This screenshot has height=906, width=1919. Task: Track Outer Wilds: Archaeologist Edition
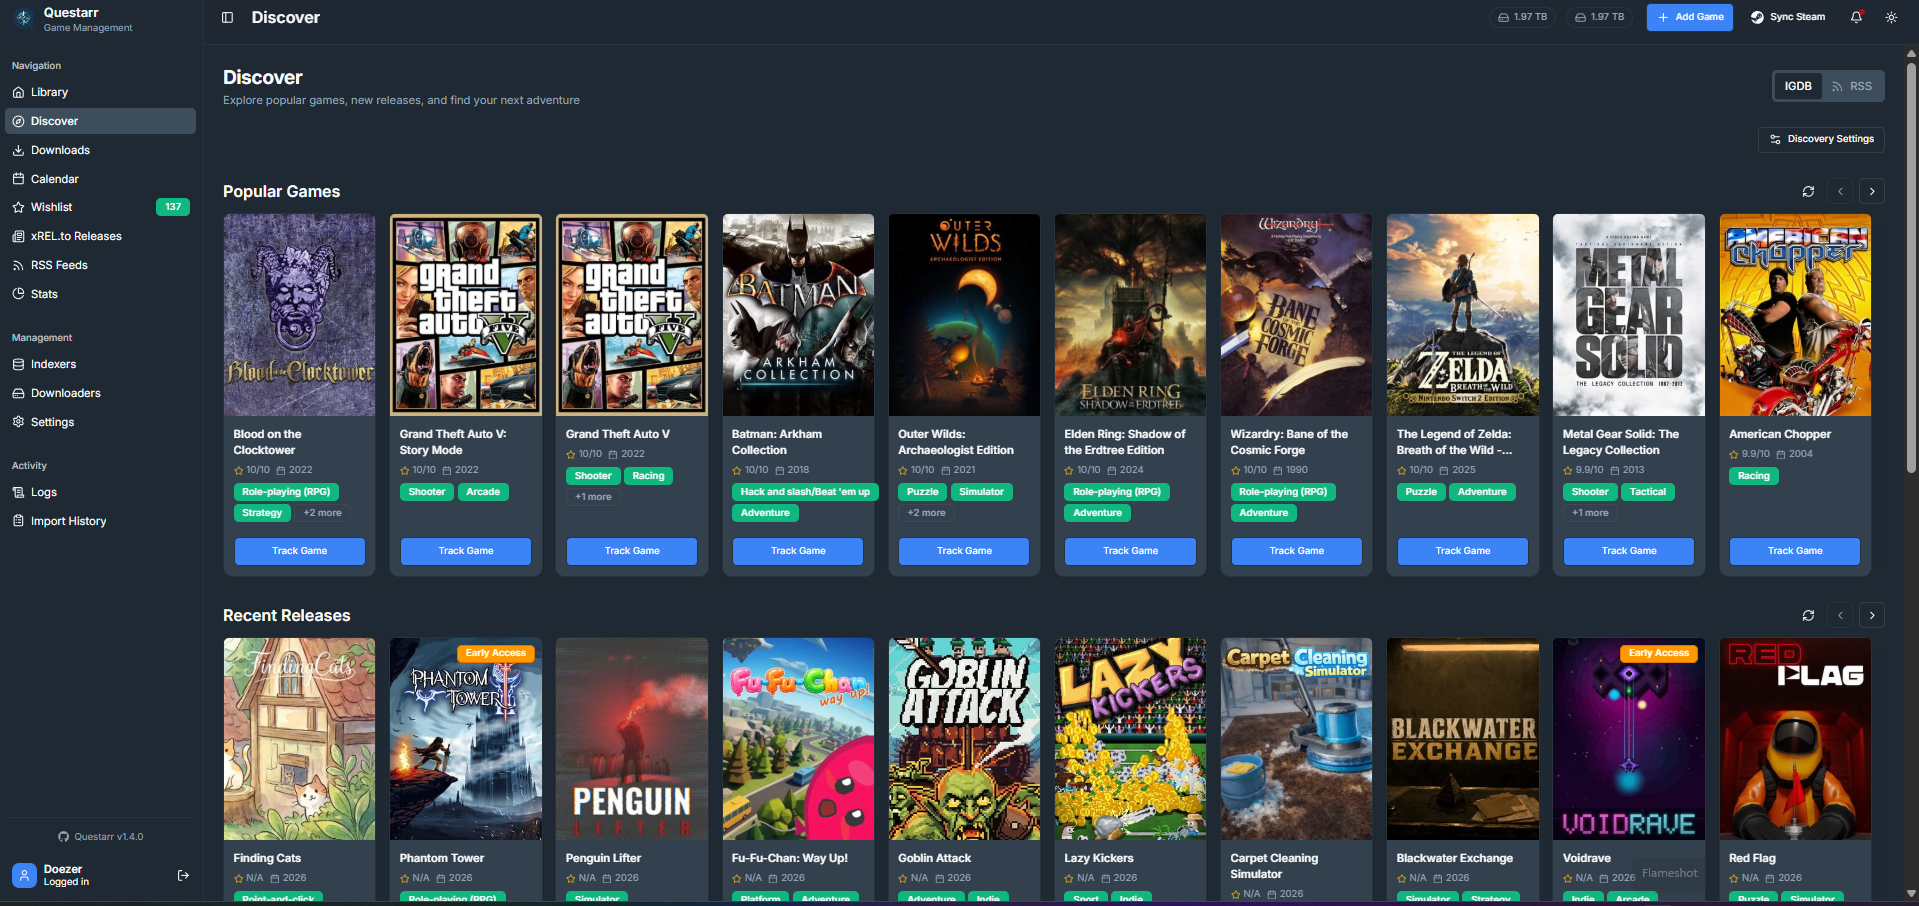[x=964, y=551]
